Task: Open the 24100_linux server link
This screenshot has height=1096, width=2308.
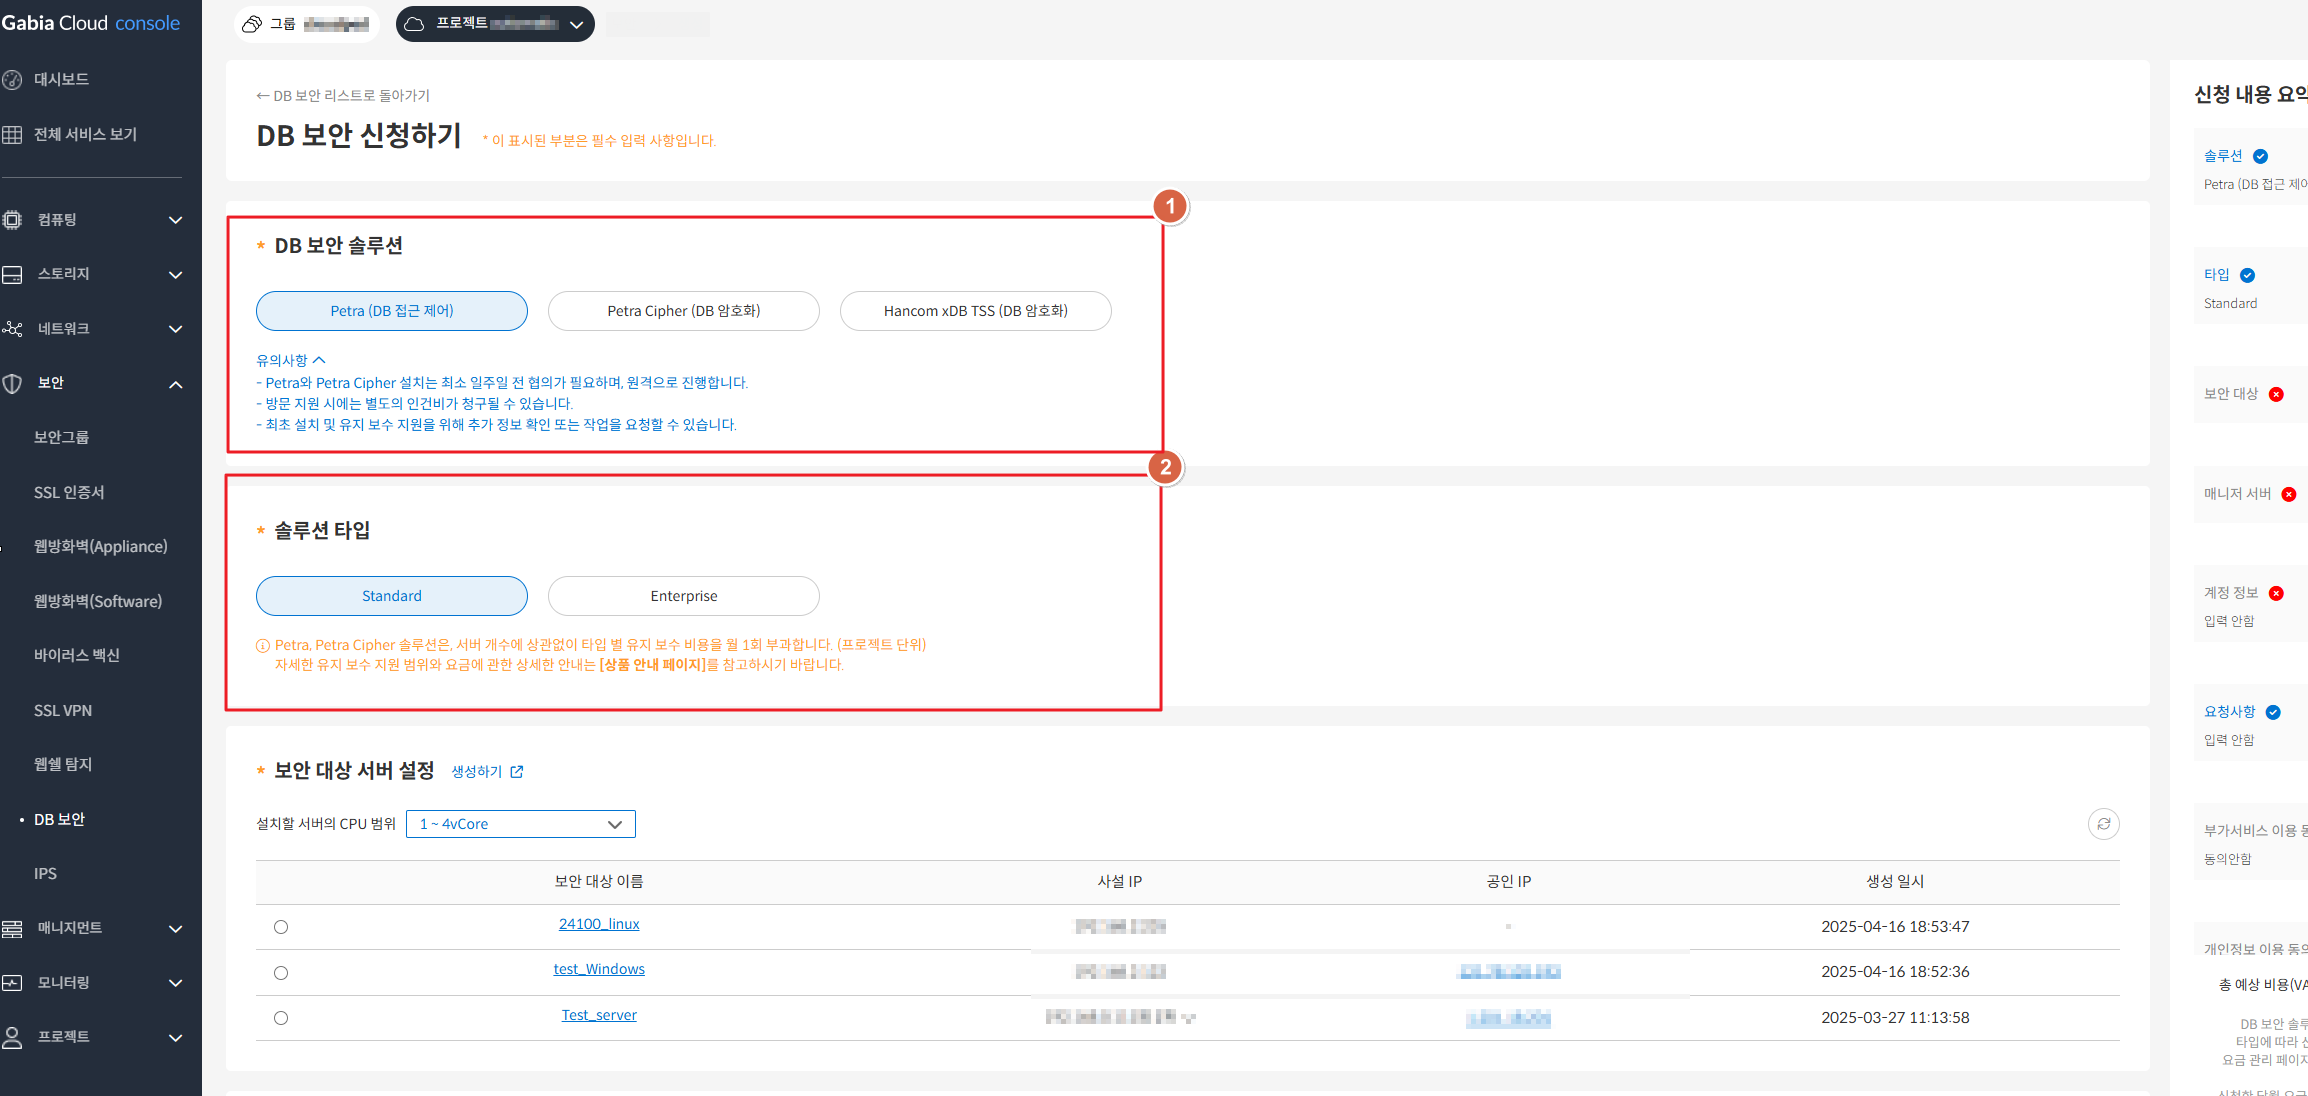Action: [x=599, y=924]
